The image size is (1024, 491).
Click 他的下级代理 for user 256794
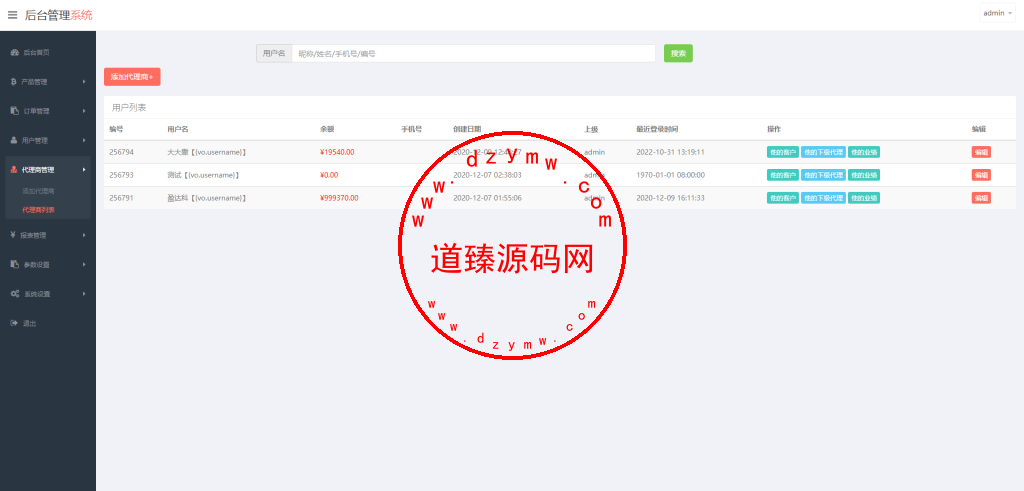pyautogui.click(x=823, y=152)
